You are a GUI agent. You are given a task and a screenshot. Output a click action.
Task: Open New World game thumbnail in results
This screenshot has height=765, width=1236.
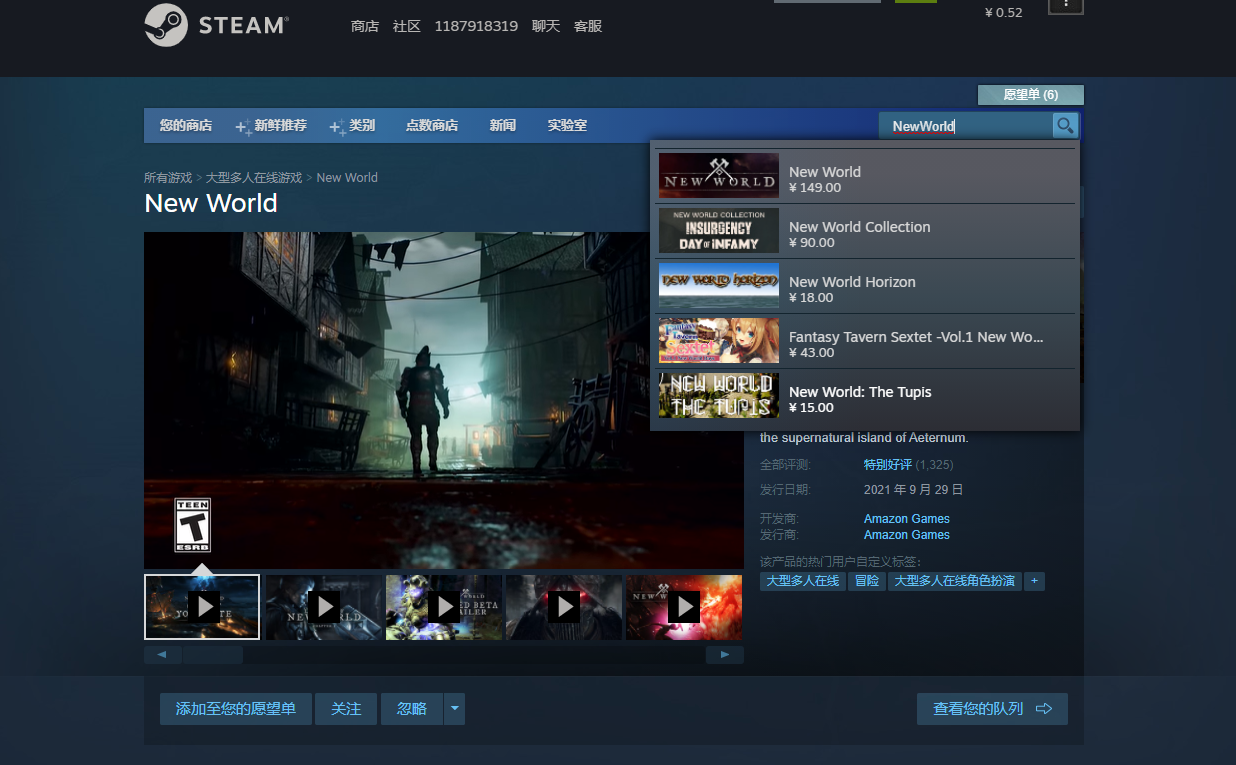pyautogui.click(x=719, y=176)
